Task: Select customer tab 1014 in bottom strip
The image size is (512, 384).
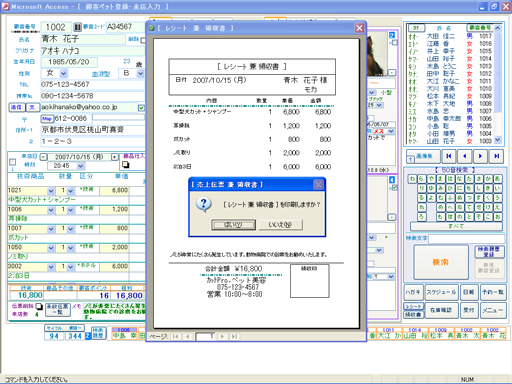Action: (x=415, y=333)
